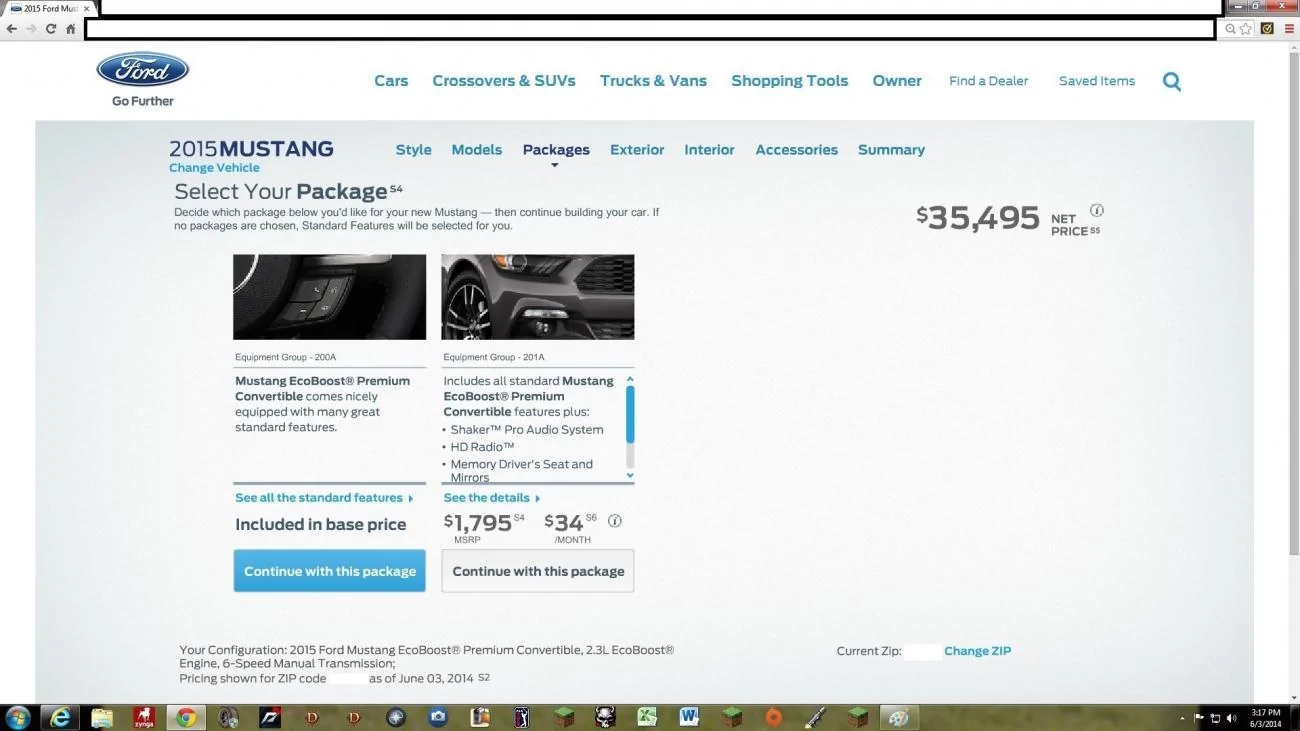Expand See the details for 201A

pyautogui.click(x=492, y=498)
